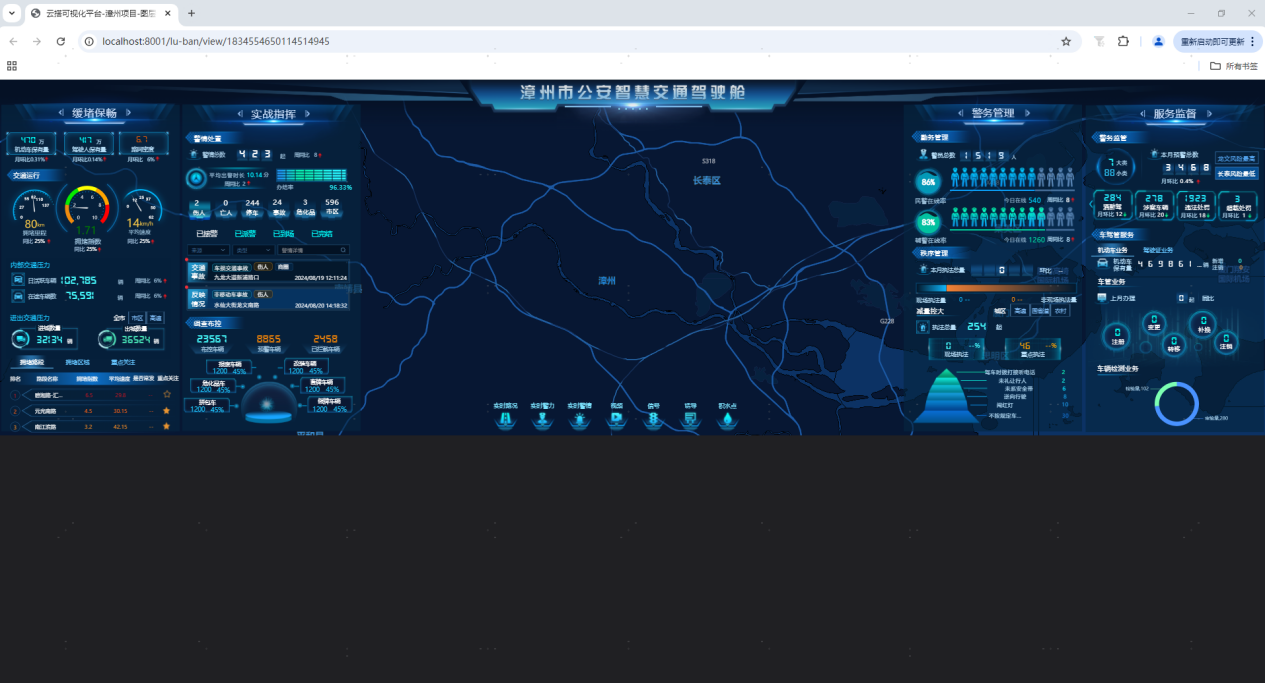Click the 诱导 guidance screen icon
1265x683 pixels.
point(690,421)
